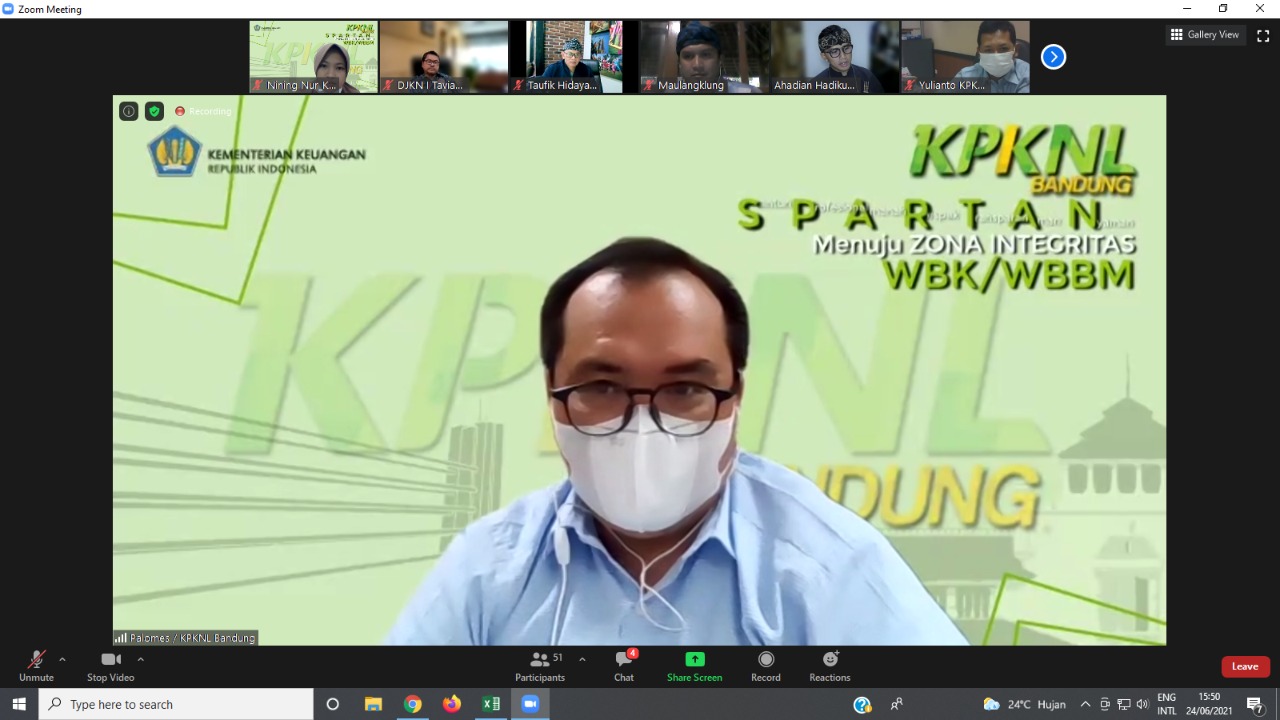The width and height of the screenshot is (1280, 720).
Task: Open the Reactions menu
Action: click(829, 666)
